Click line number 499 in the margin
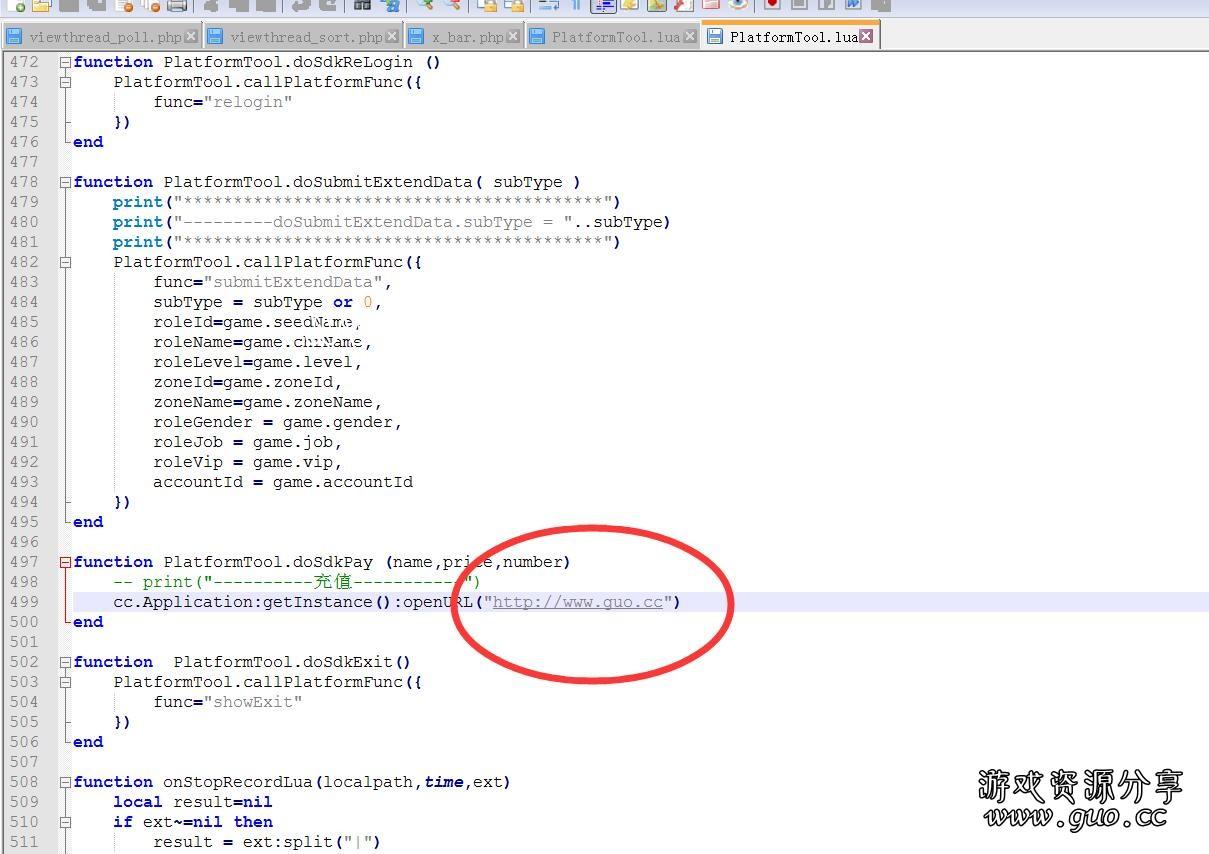This screenshot has width=1209, height=854. 24,602
